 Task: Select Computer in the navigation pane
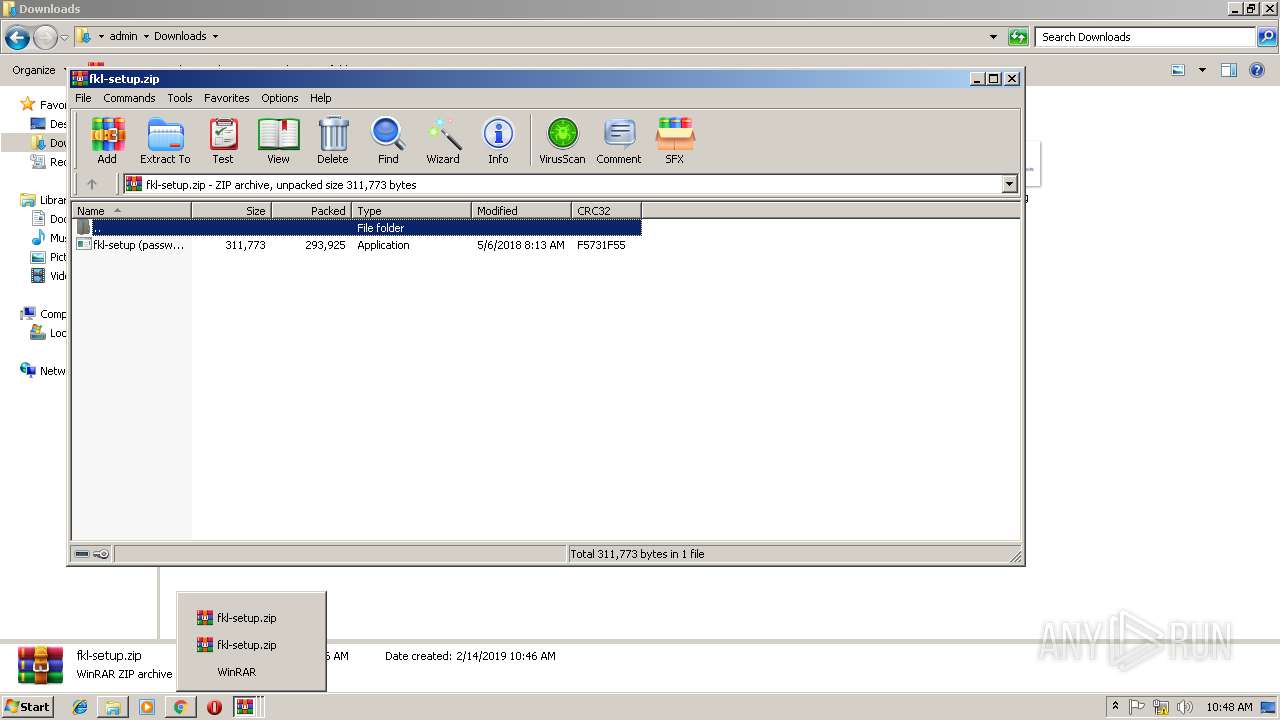coord(44,314)
